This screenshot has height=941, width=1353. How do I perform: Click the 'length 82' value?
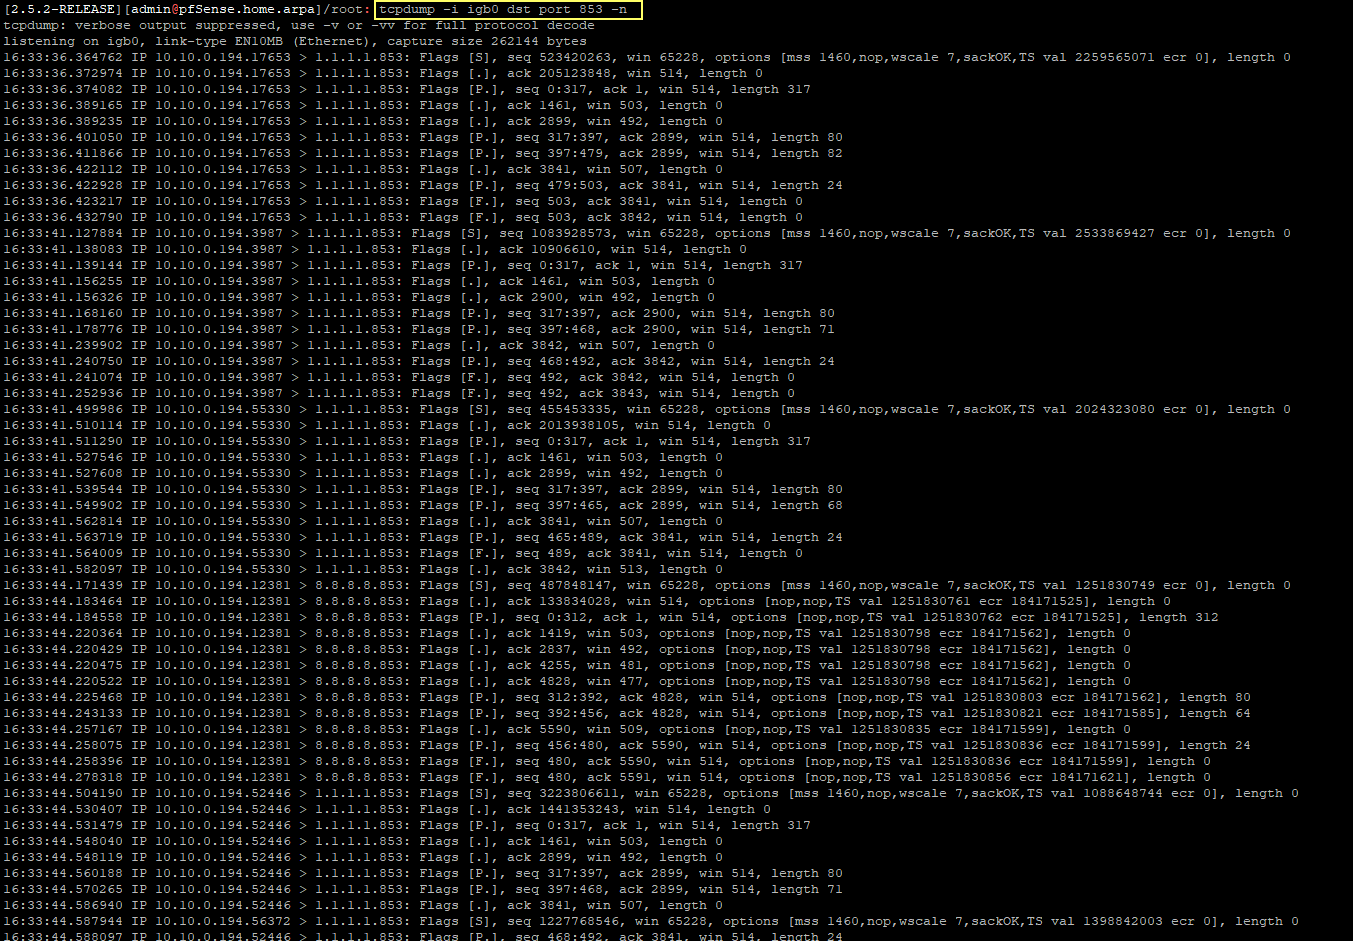coord(807,153)
